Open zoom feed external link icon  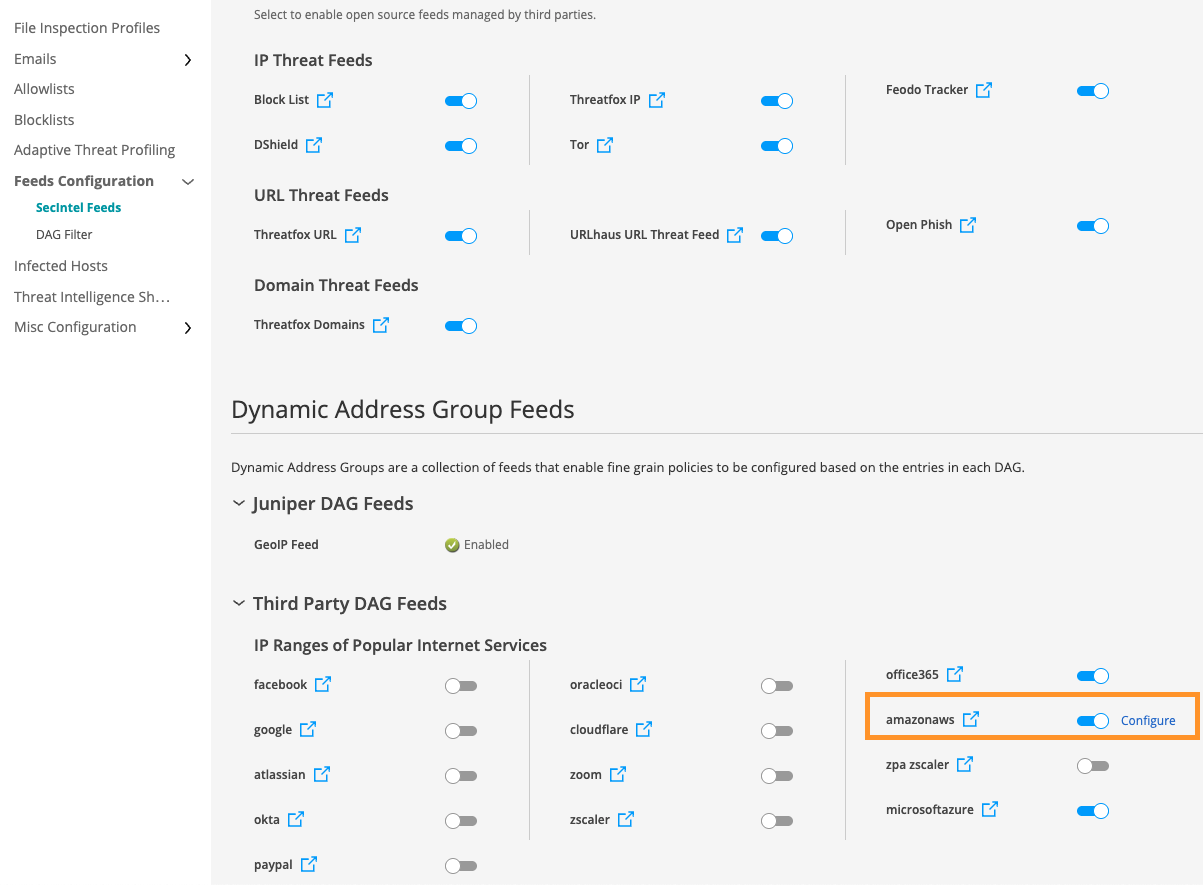(618, 775)
